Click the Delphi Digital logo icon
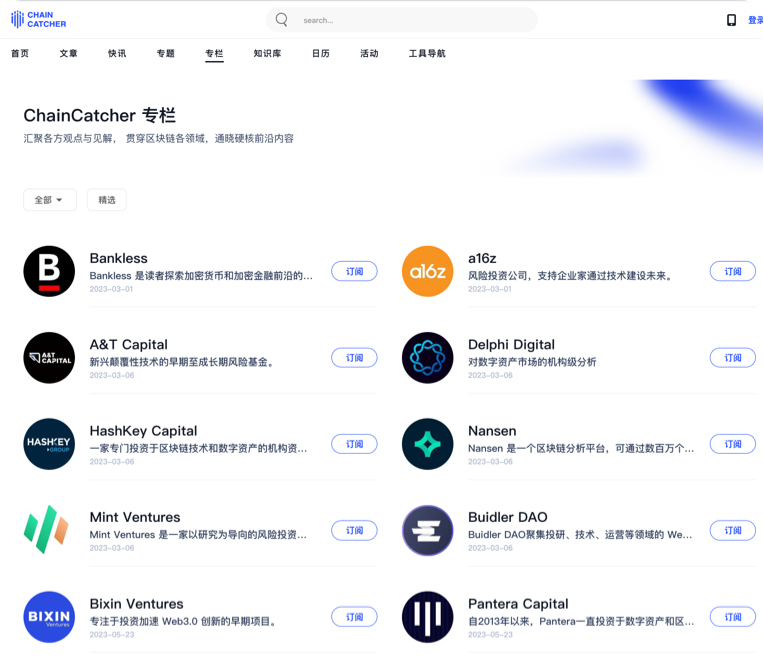 [427, 358]
